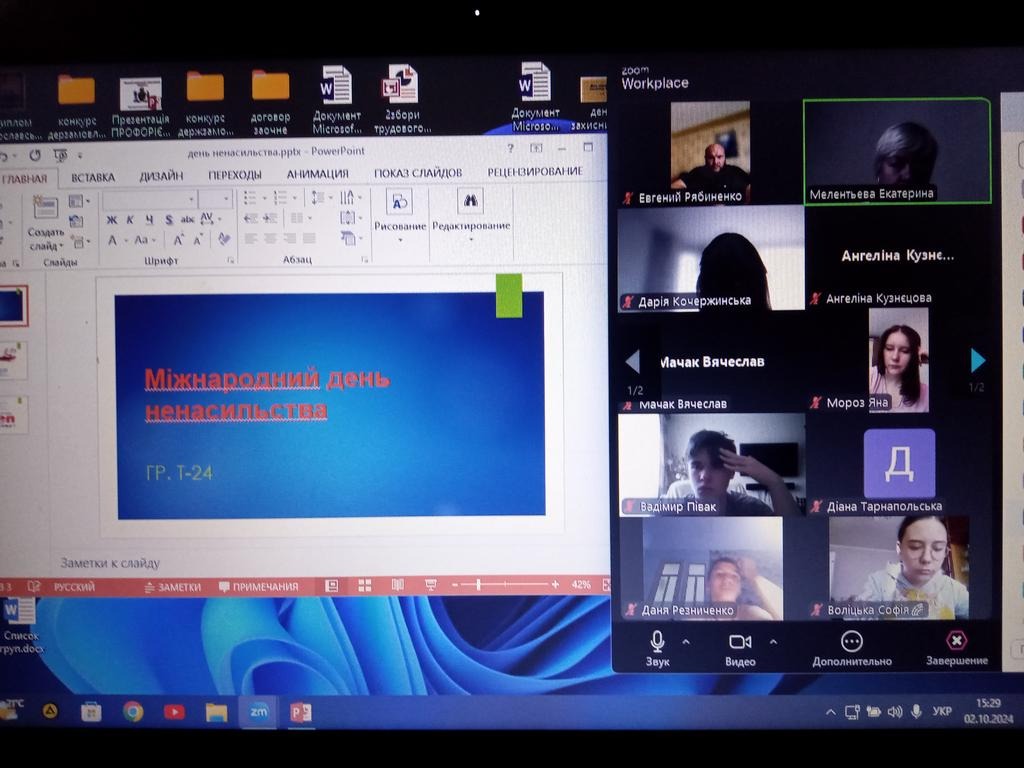
Task: Click the Italic (К) formatting icon
Action: pos(130,220)
